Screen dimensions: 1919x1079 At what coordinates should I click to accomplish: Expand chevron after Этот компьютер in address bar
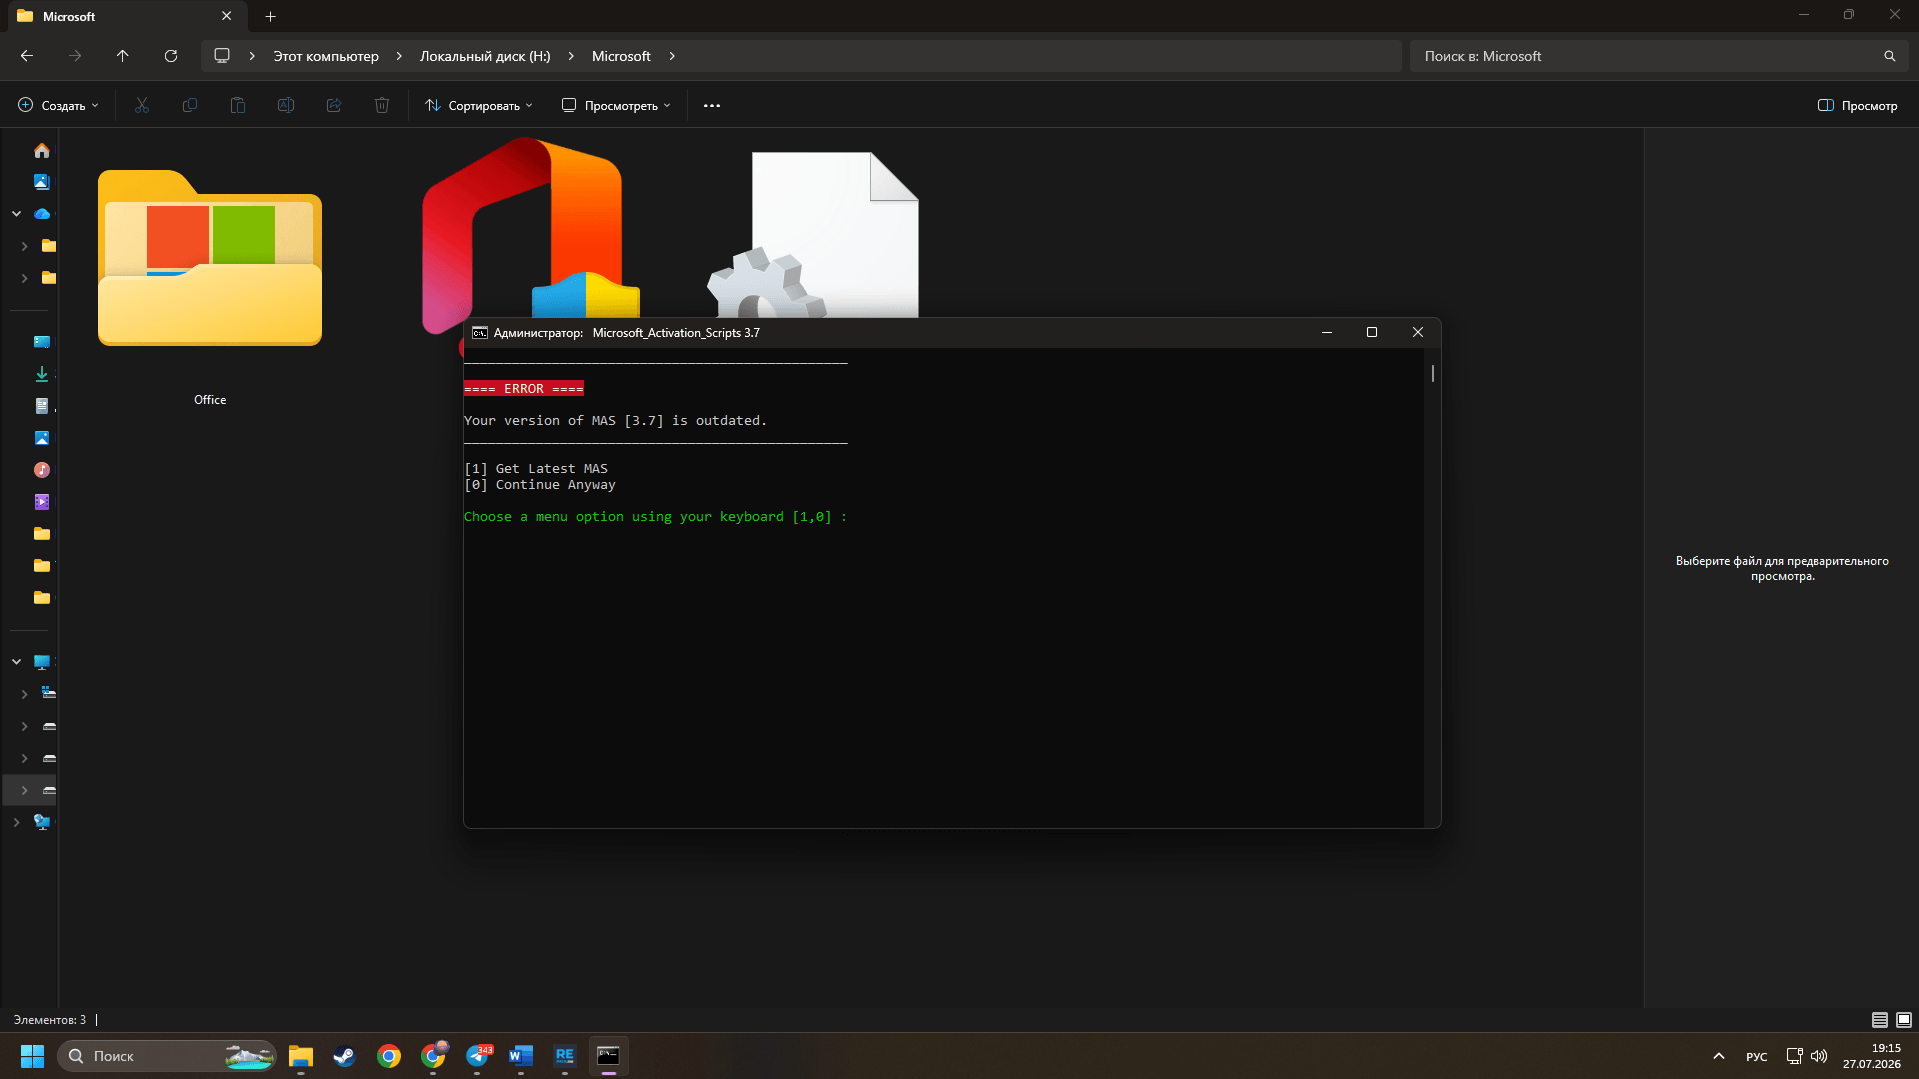click(399, 56)
